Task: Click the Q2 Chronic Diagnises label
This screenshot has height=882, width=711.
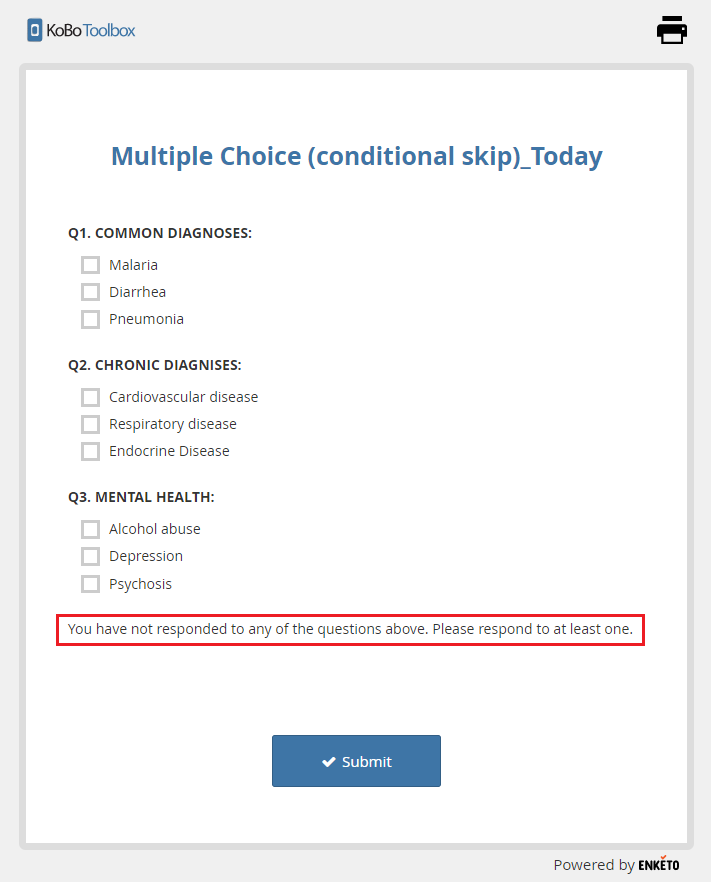Action: (155, 365)
